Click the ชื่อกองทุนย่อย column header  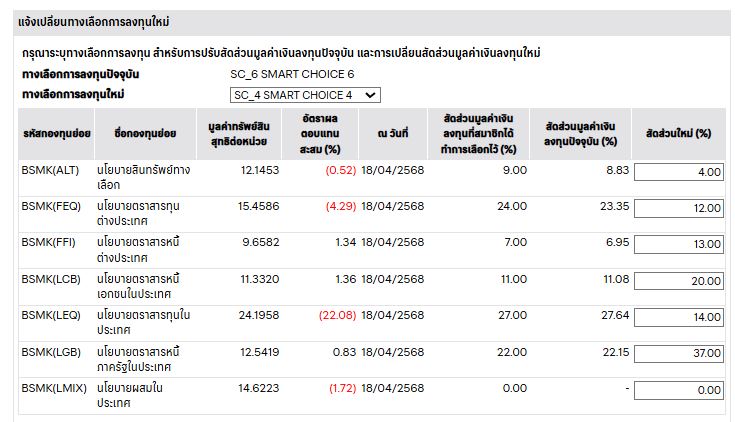145,134
